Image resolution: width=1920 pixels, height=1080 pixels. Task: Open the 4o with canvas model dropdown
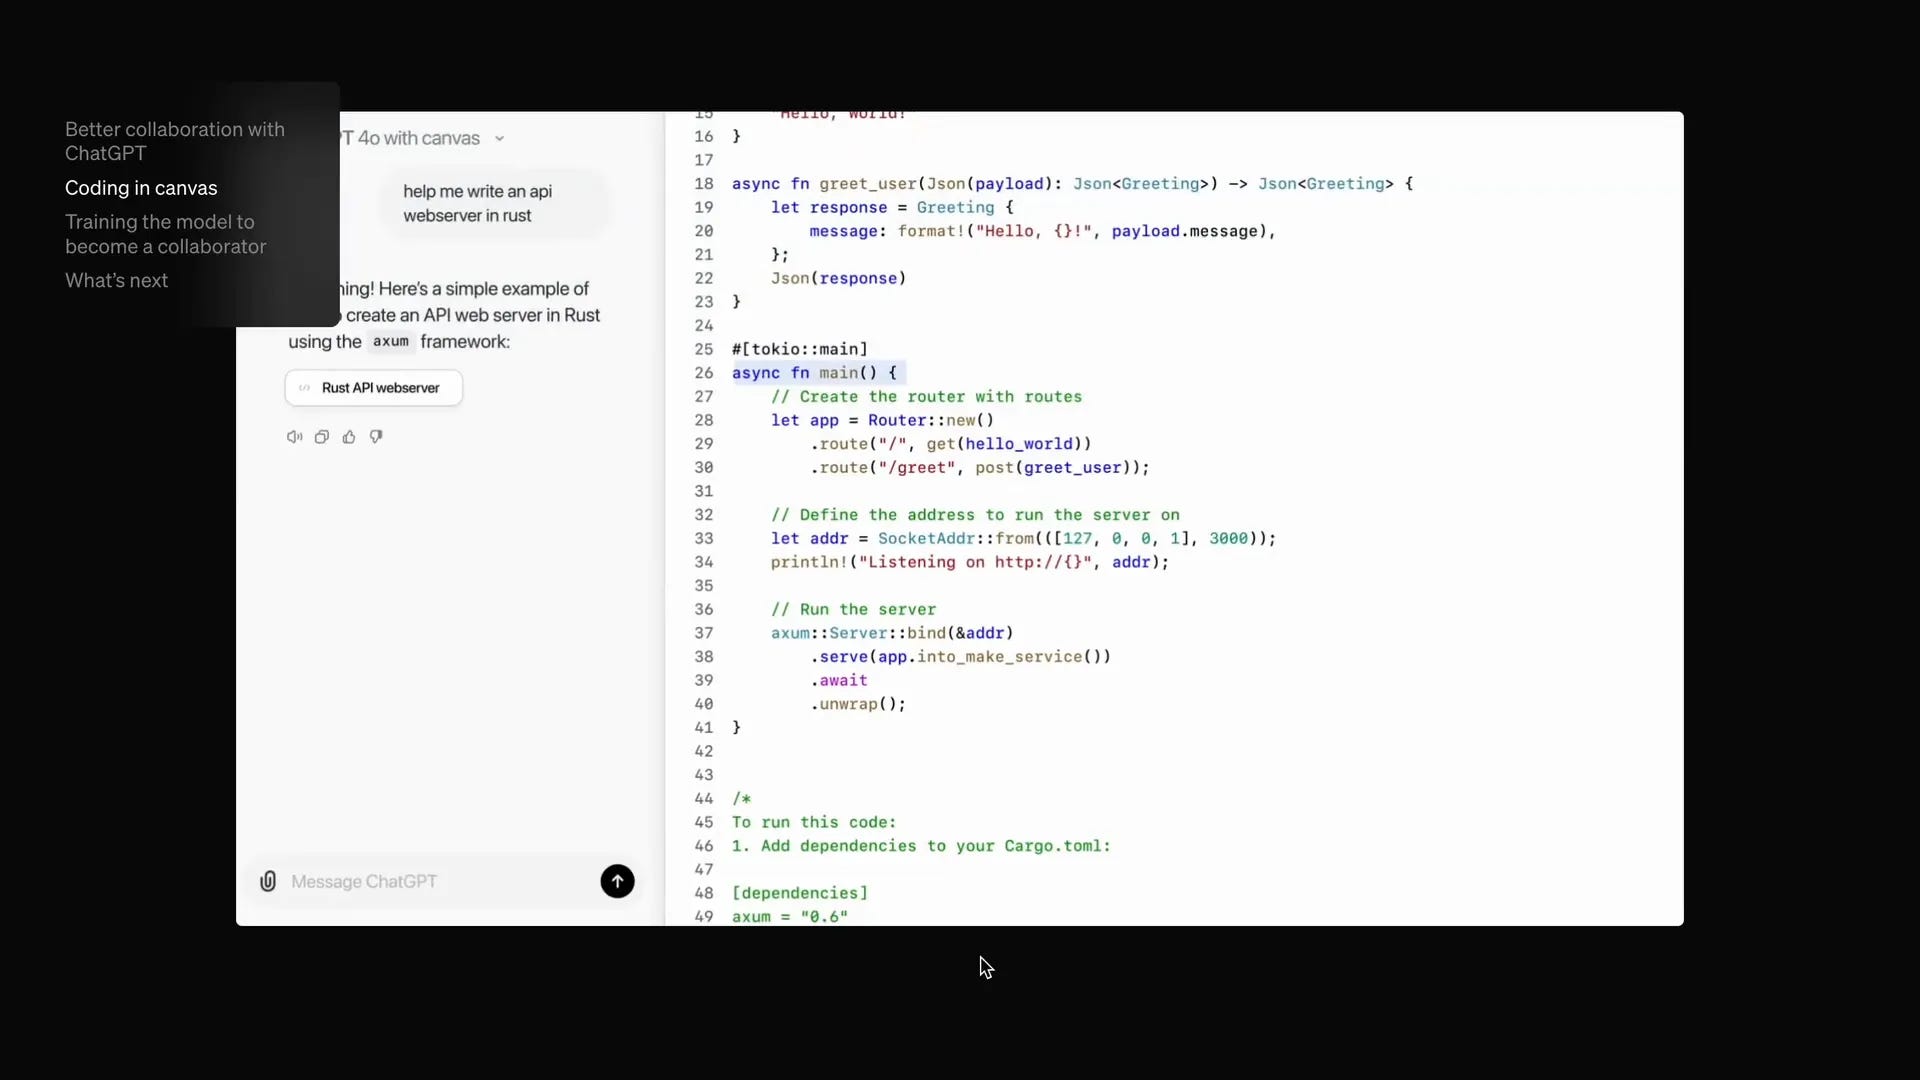(498, 138)
